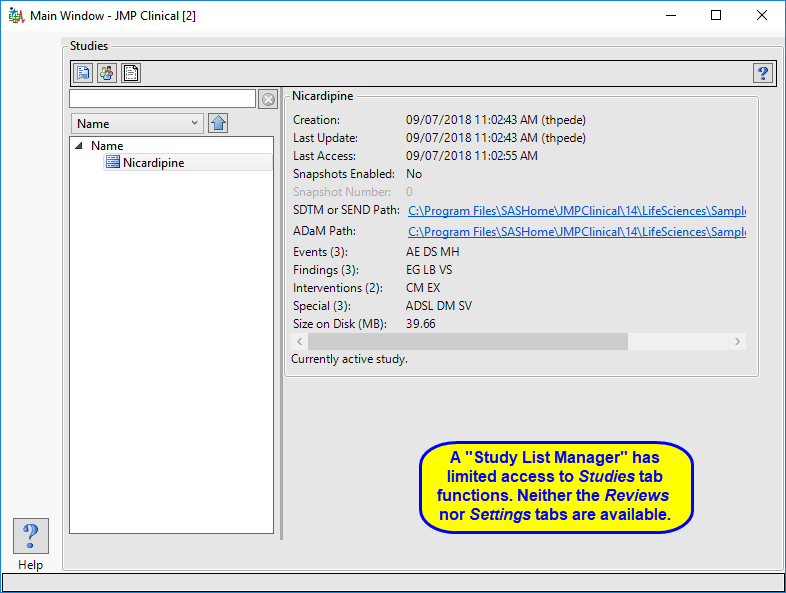Close the JMP Clinical main window
786x593 pixels.
[762, 16]
